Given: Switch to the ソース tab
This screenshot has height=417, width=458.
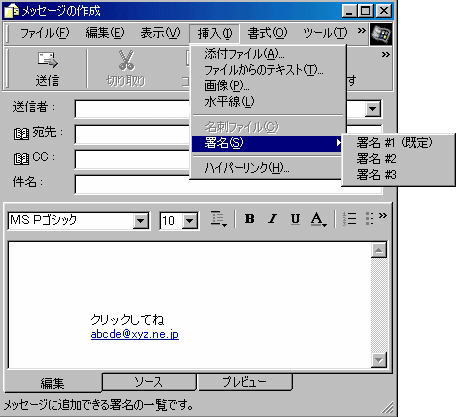Looking at the screenshot, I should click(149, 382).
